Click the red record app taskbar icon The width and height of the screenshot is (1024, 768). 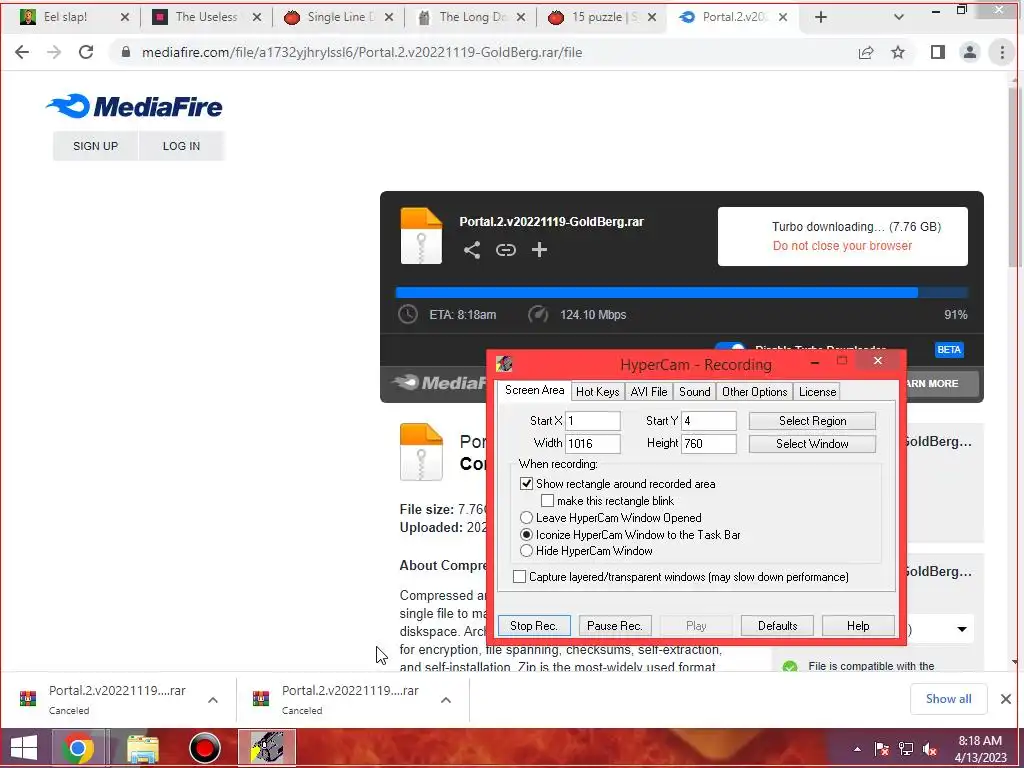[x=204, y=748]
